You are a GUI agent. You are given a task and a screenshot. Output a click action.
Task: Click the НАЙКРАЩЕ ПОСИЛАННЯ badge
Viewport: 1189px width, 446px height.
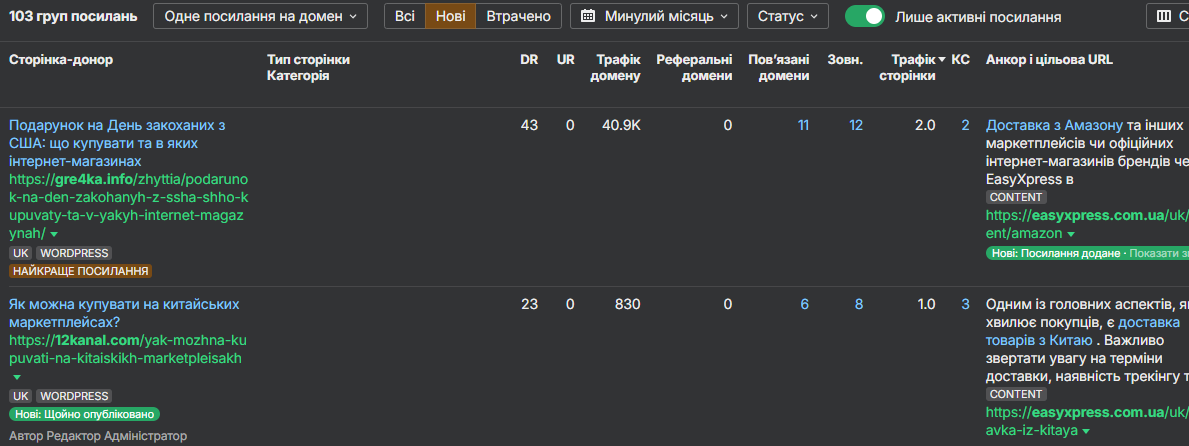pyautogui.click(x=80, y=271)
